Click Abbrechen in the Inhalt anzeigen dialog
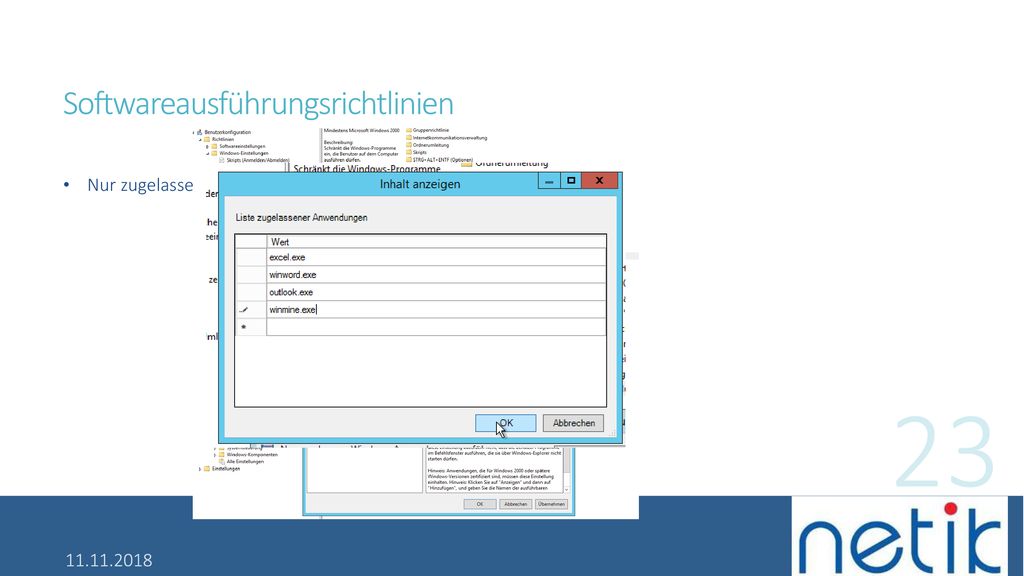Image resolution: width=1024 pixels, height=576 pixels. click(x=573, y=423)
